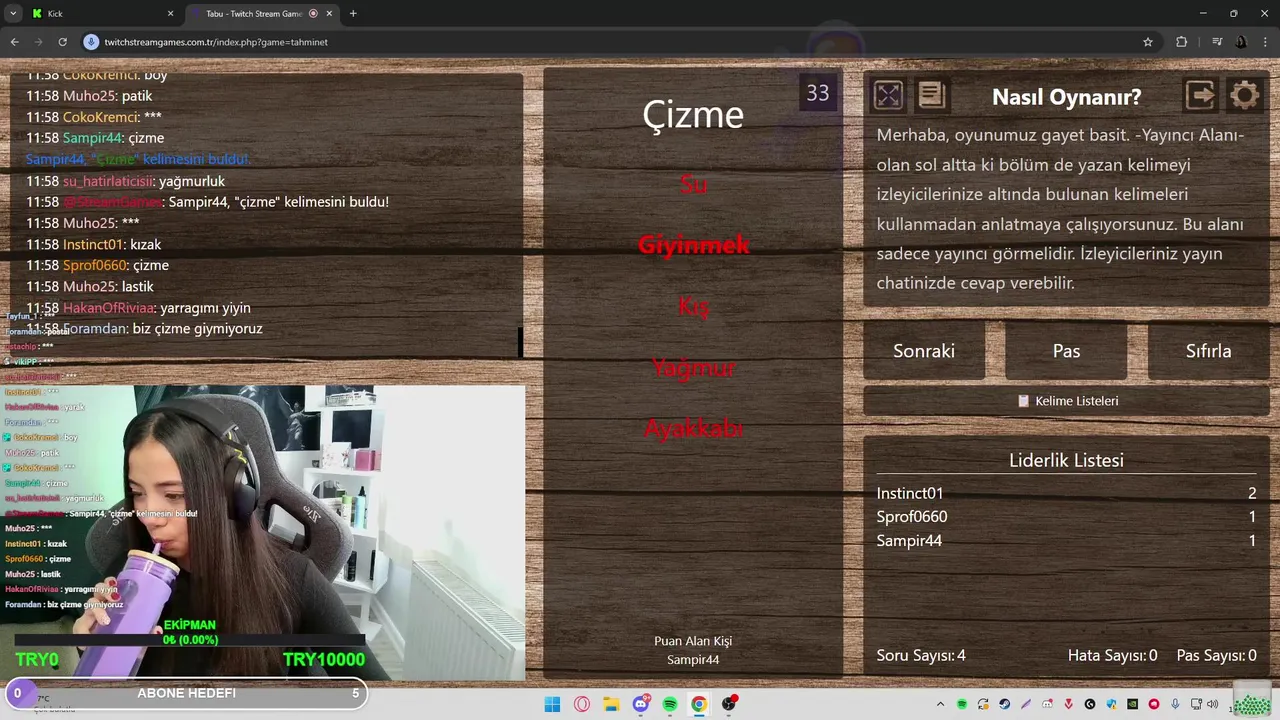1280x720 pixels.
Task: Click the microphone icon in system tray
Action: (x=1175, y=704)
